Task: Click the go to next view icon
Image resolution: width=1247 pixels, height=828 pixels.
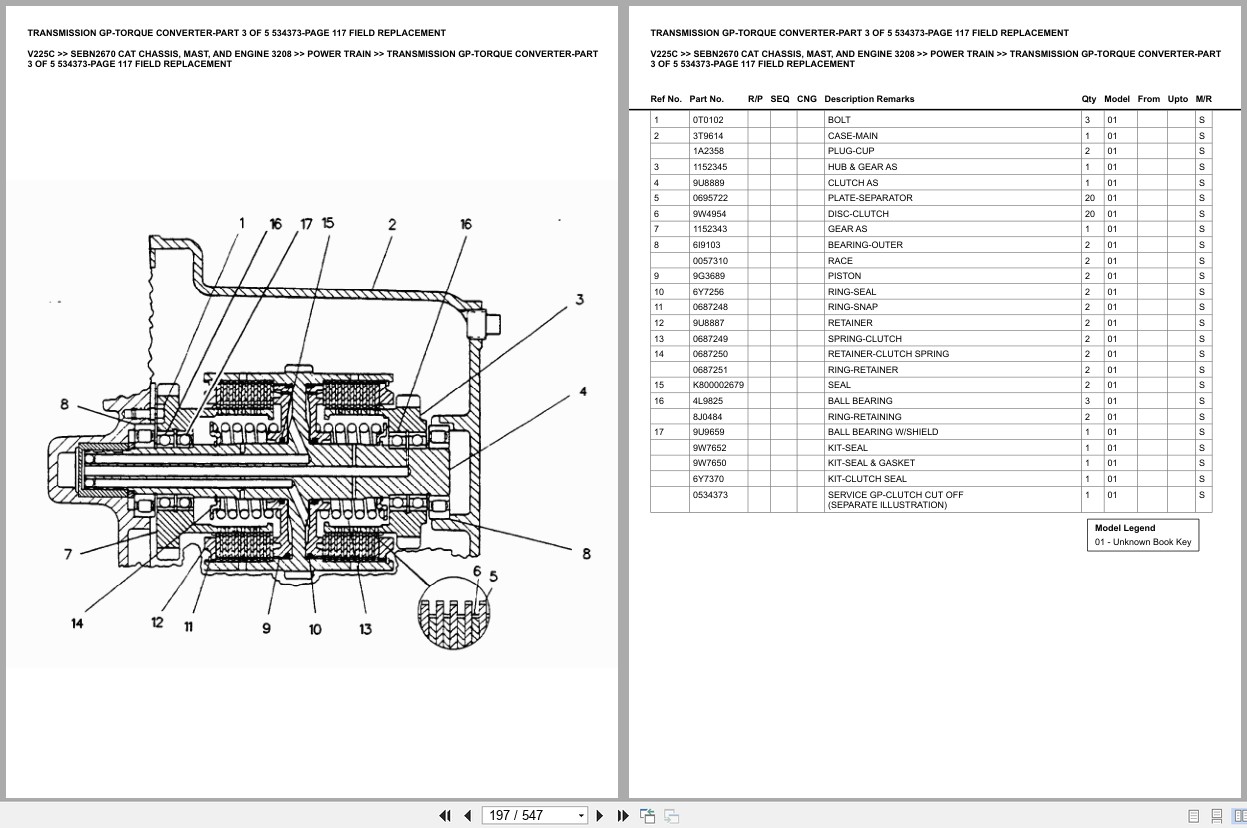Action: 671,816
